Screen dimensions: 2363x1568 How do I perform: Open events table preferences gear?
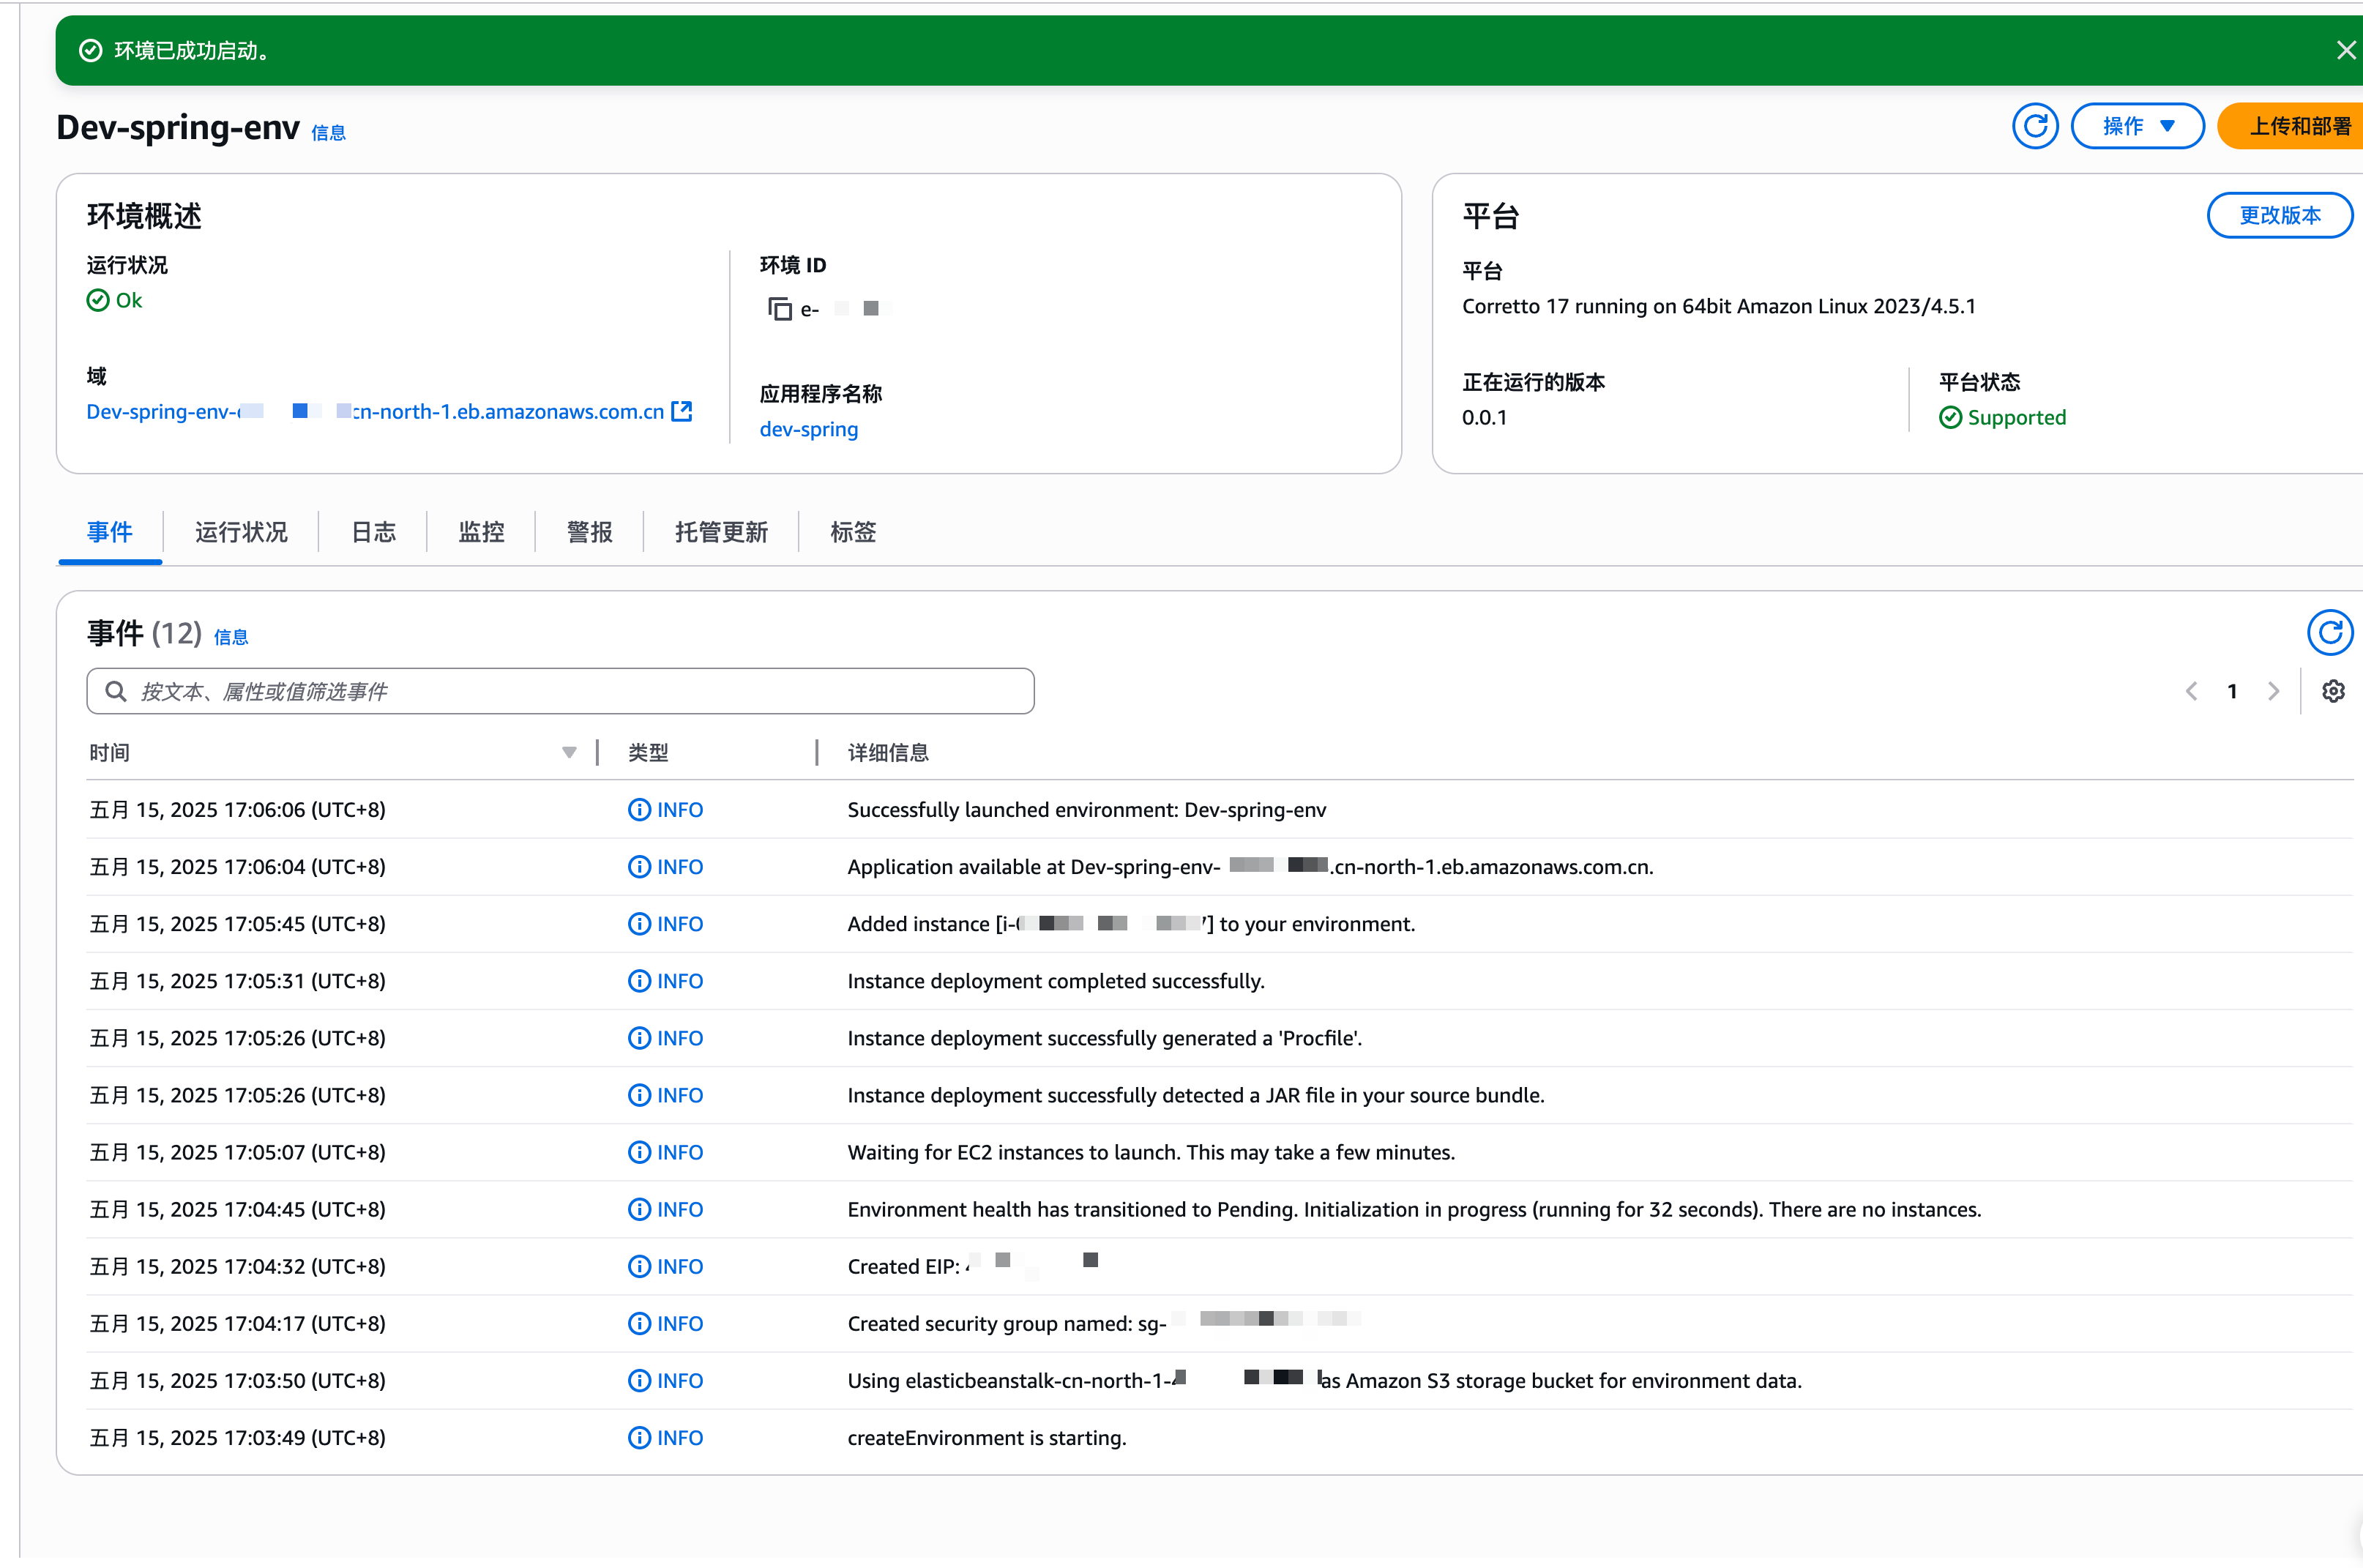pyautogui.click(x=2333, y=691)
